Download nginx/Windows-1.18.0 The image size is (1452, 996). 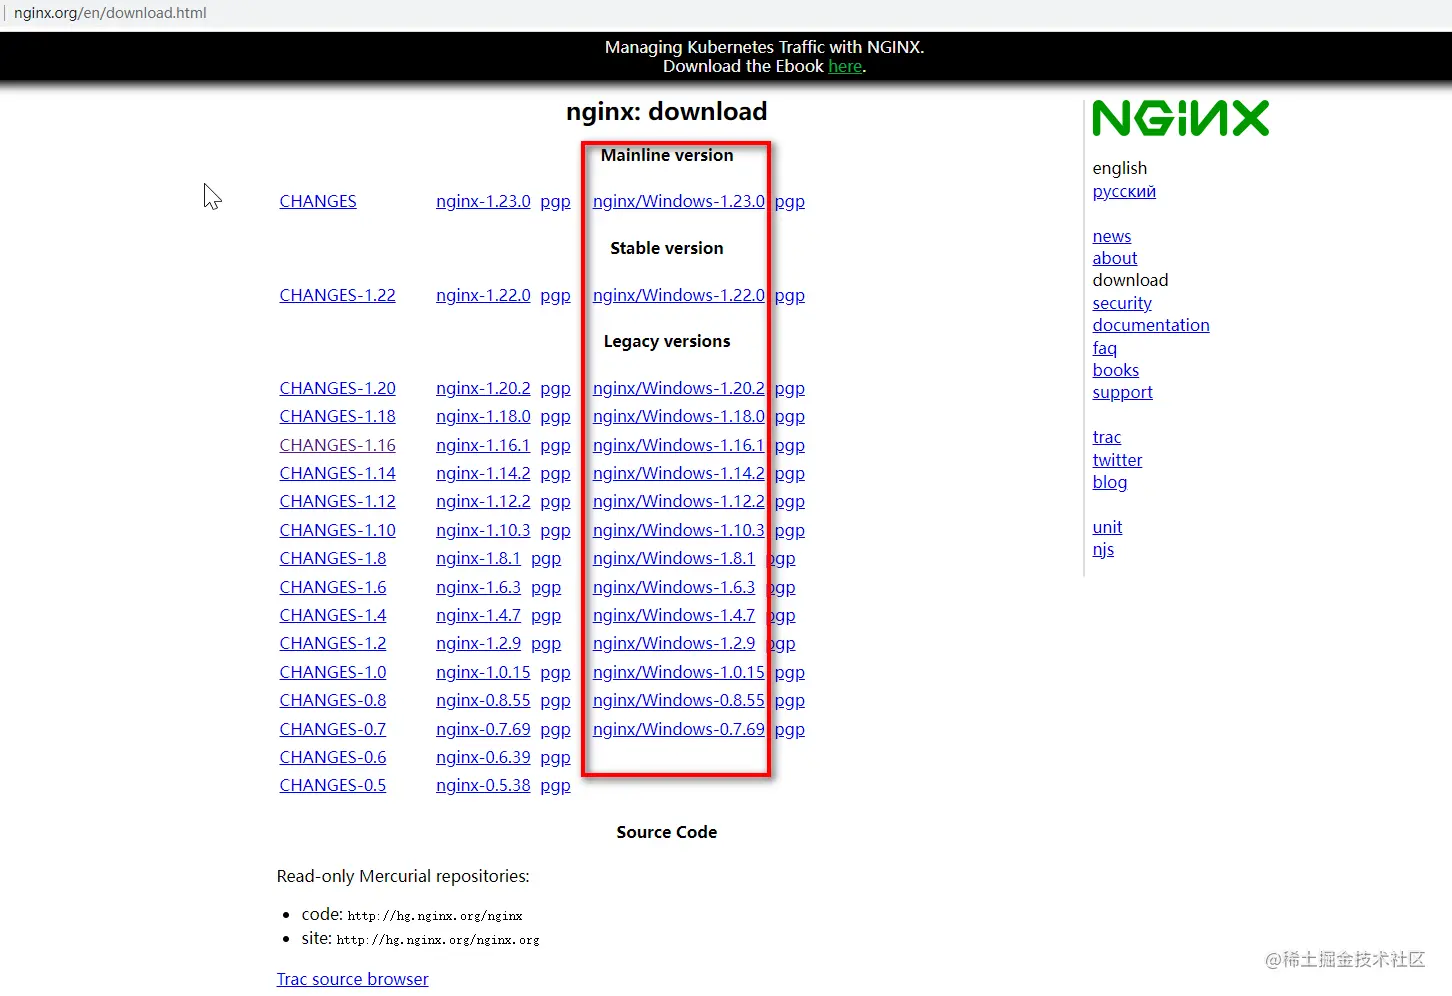coord(679,416)
